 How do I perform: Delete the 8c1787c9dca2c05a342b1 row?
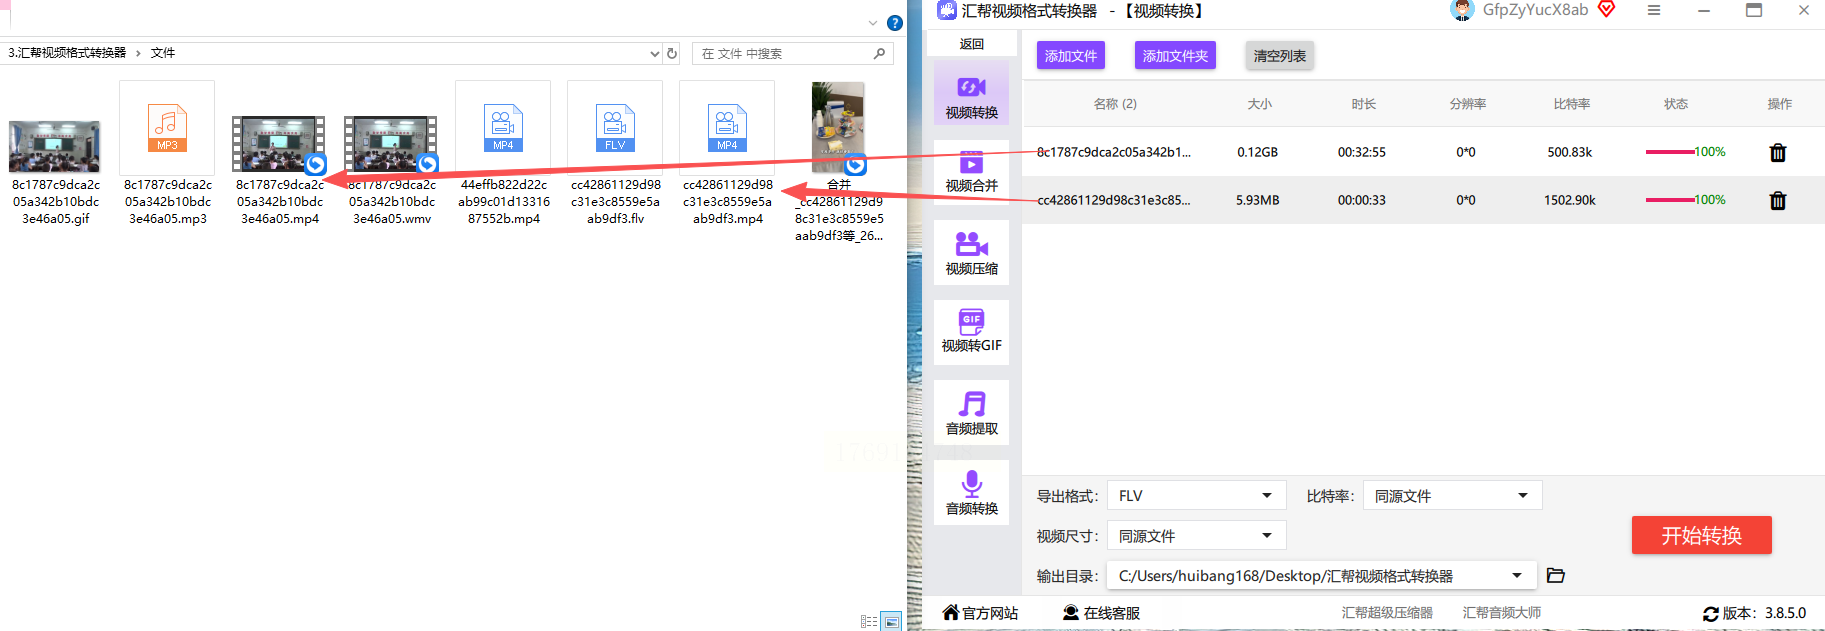(x=1777, y=153)
